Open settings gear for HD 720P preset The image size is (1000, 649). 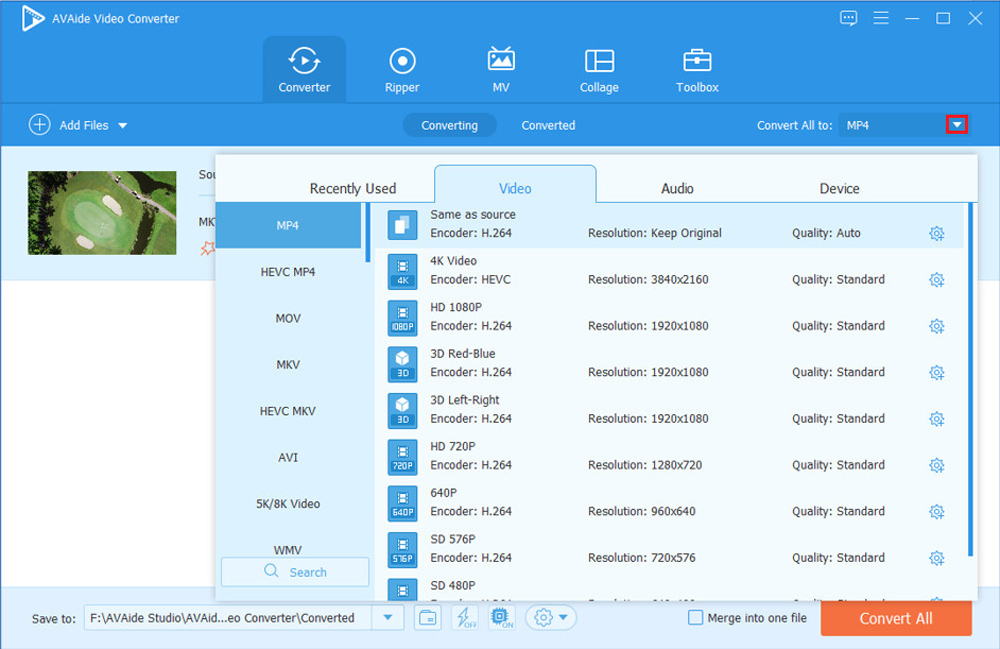coord(936,465)
